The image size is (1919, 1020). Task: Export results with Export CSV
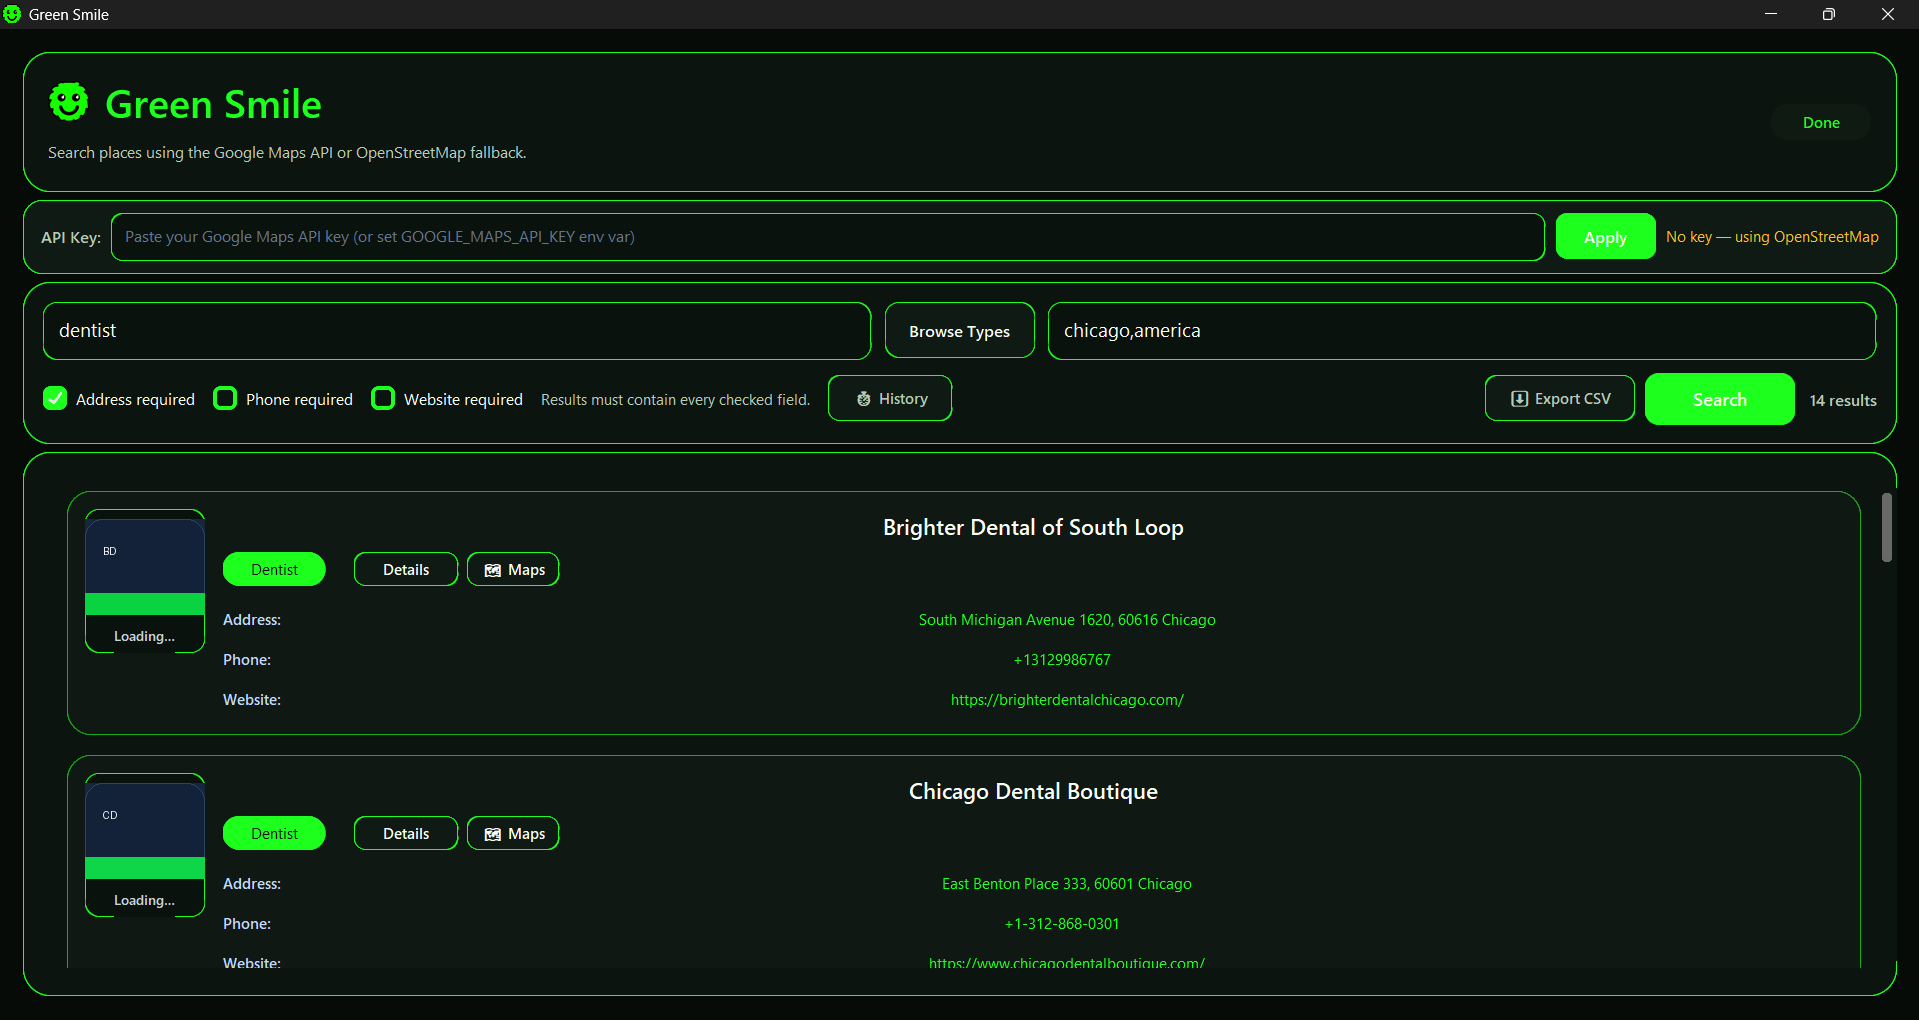click(1559, 398)
